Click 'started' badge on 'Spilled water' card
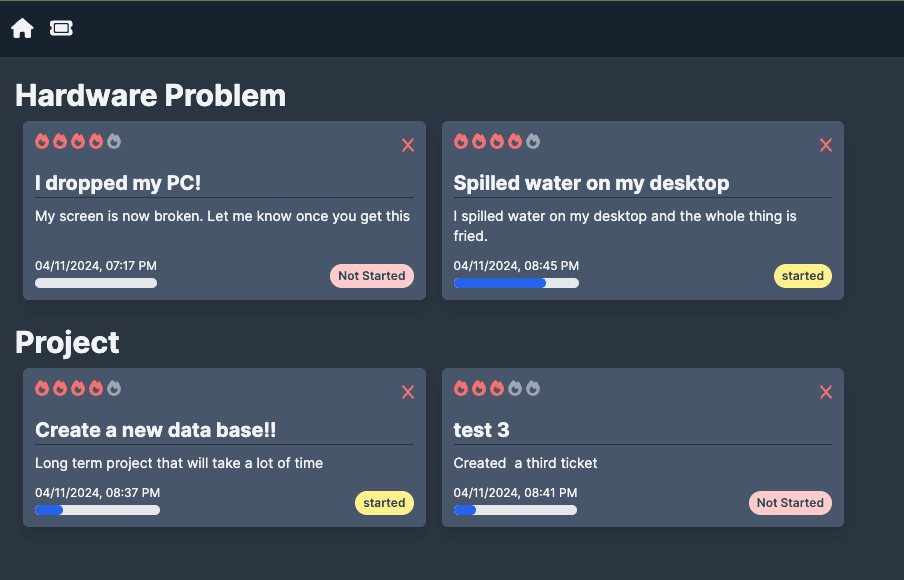This screenshot has width=904, height=580. (803, 276)
